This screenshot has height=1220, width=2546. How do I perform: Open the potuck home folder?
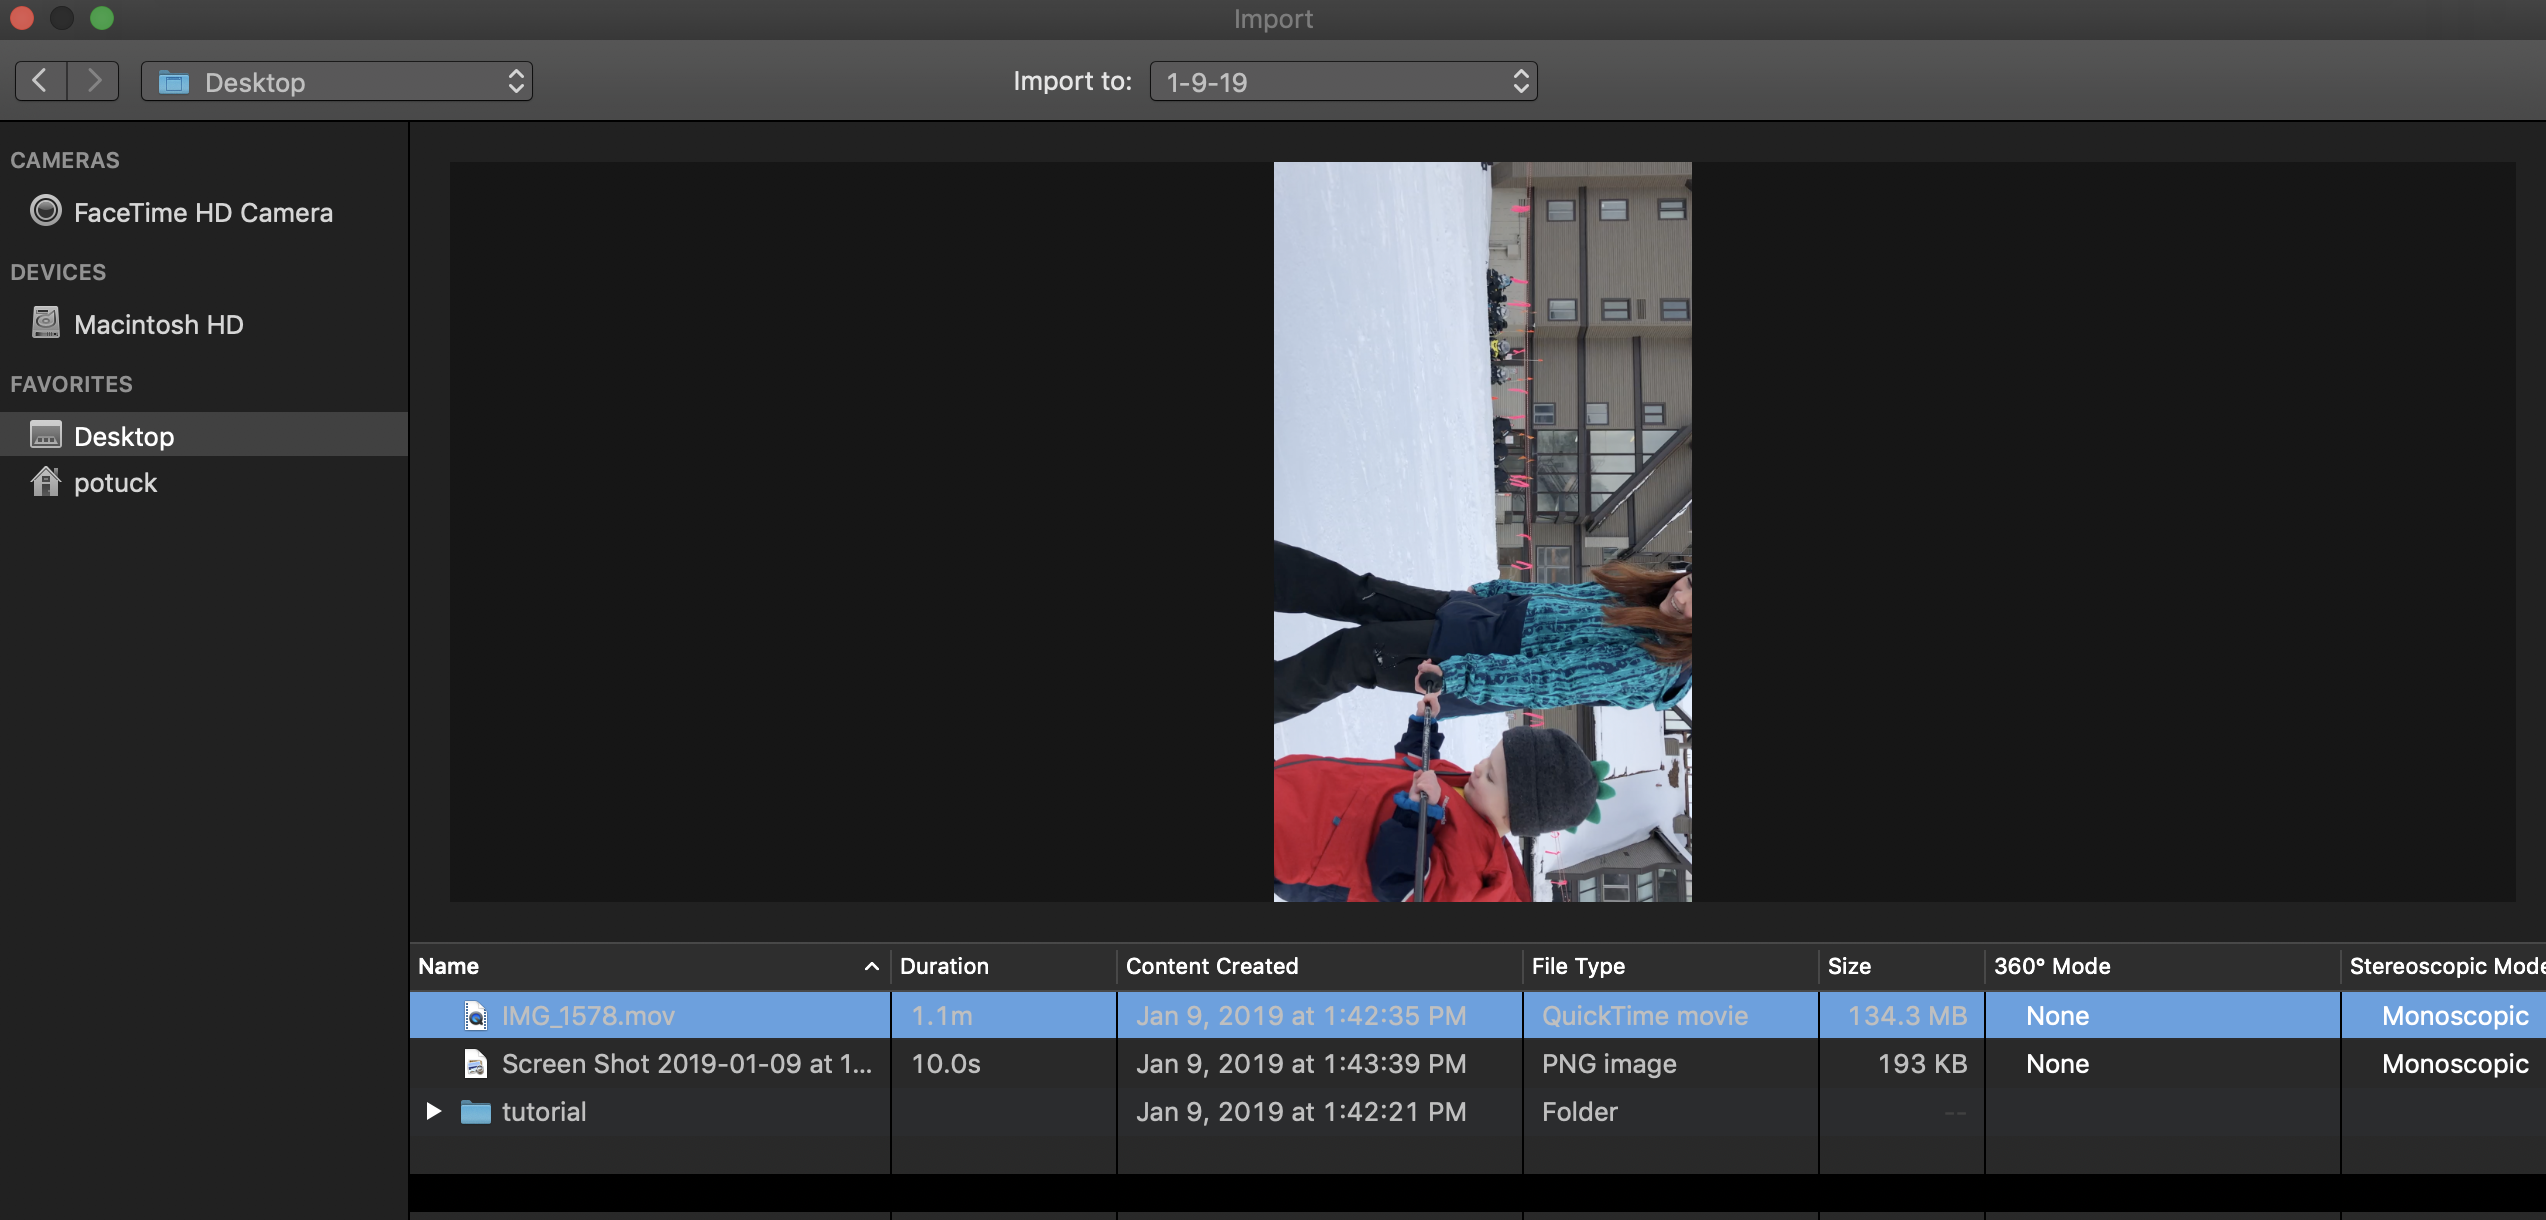115,482
